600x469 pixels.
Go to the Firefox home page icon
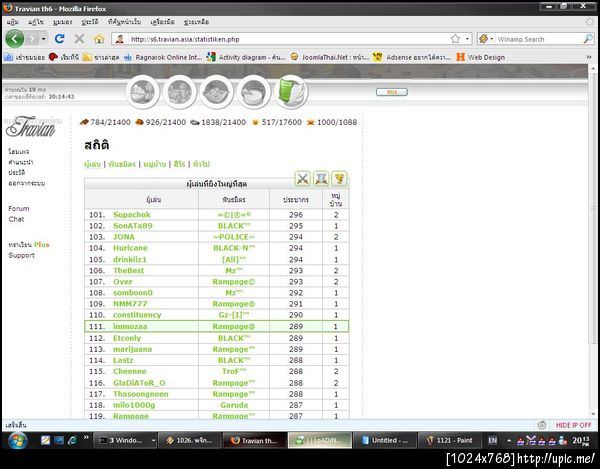coord(99,39)
